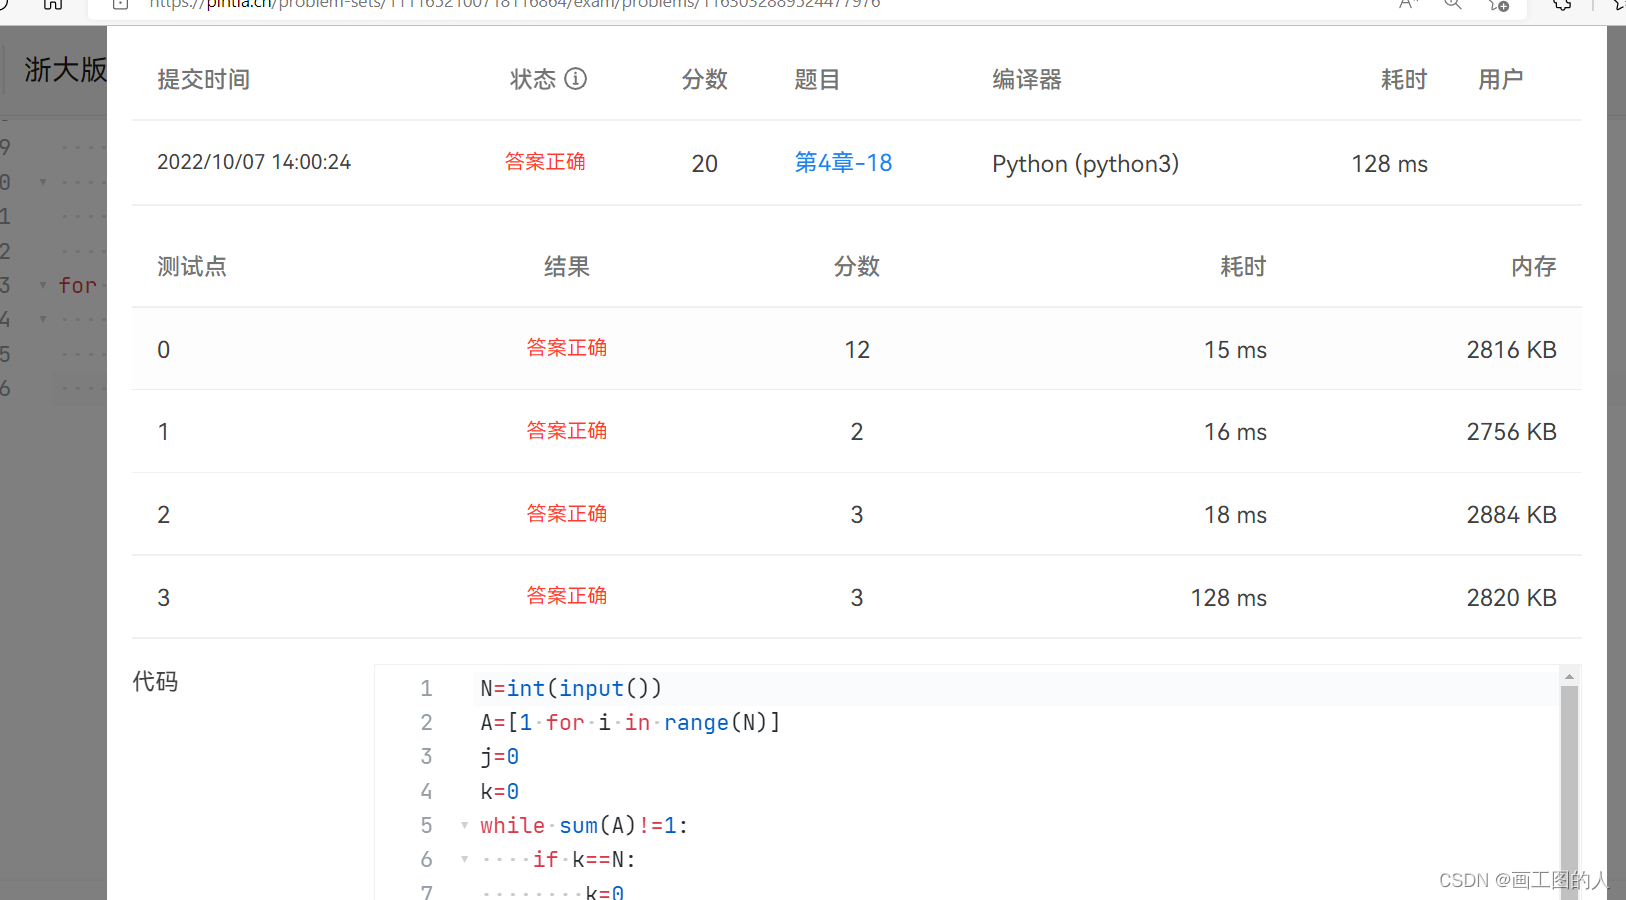The image size is (1626, 900).
Task: View site information icon in address bar
Action: 121,4
